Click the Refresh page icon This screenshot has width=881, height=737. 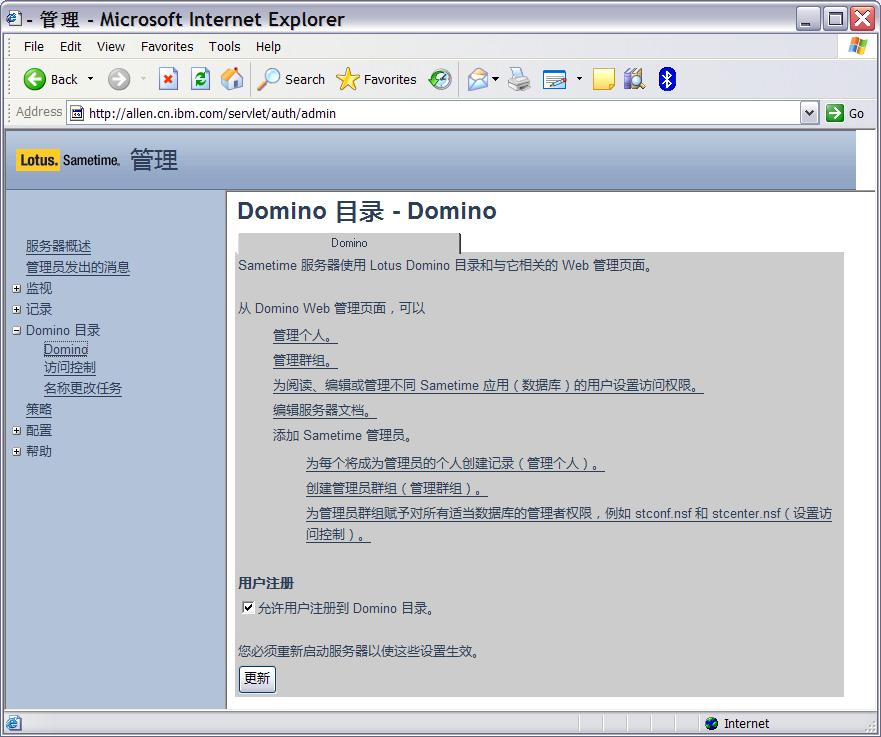tap(200, 79)
